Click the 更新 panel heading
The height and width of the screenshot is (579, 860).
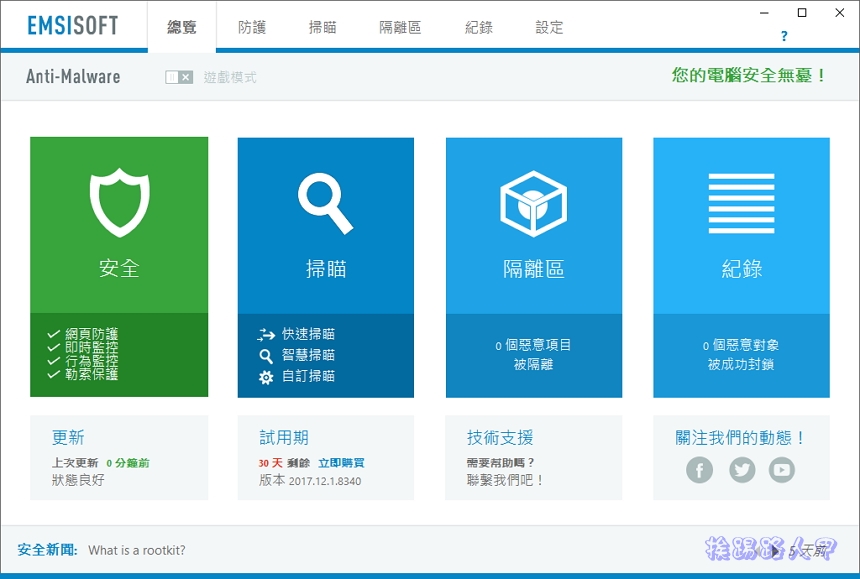pos(68,438)
